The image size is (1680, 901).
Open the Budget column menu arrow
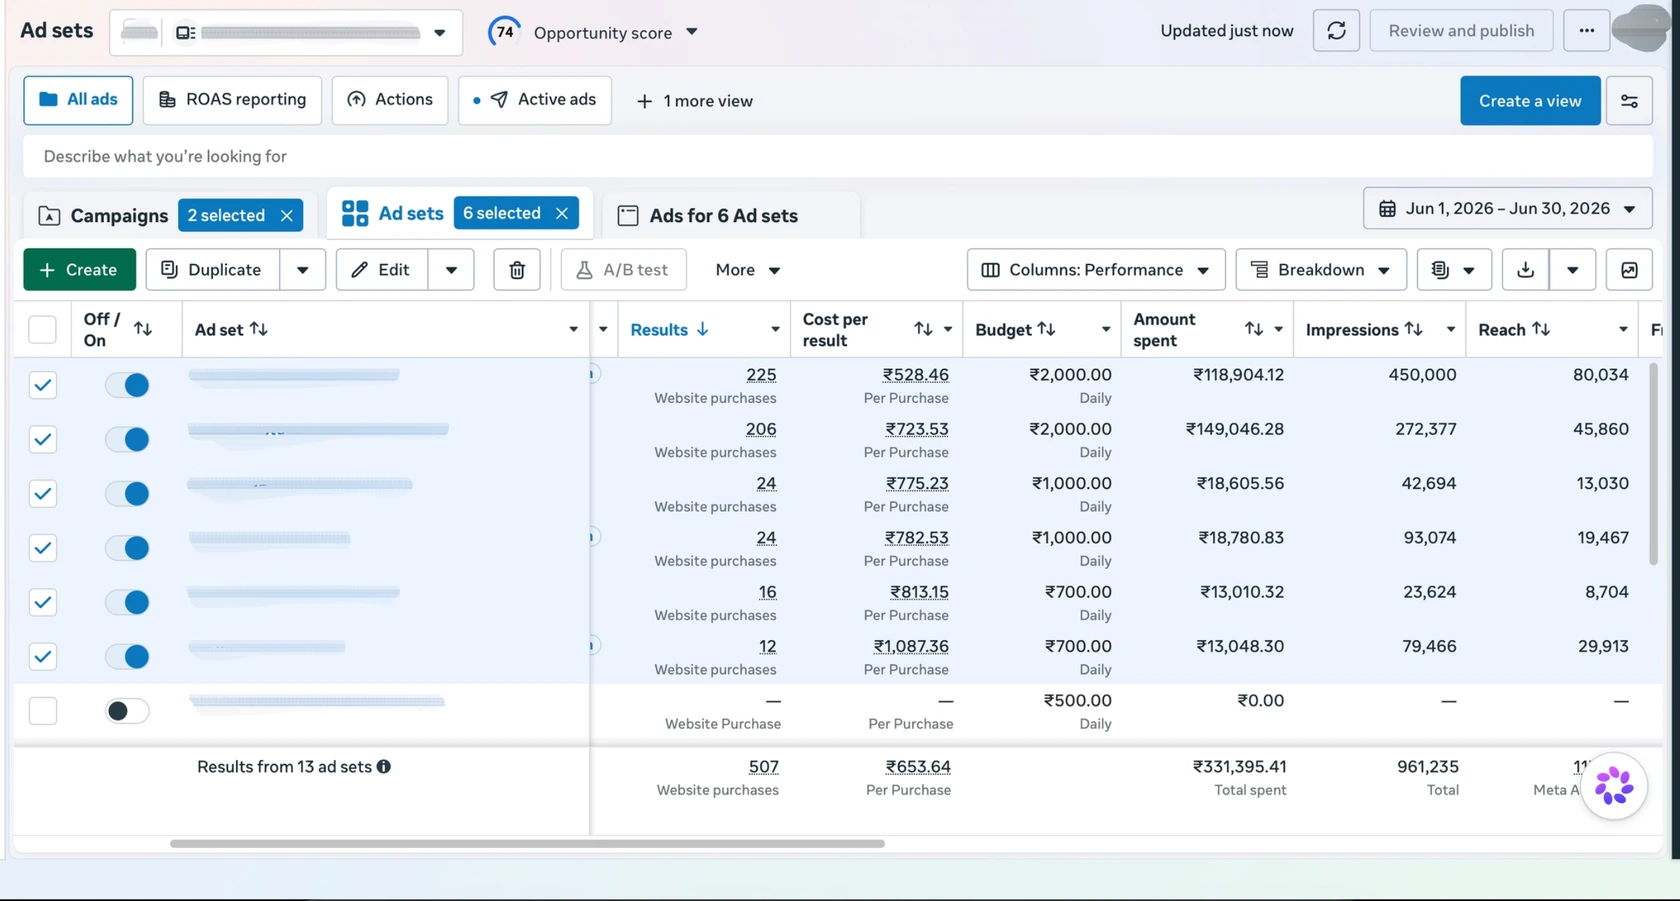(1105, 330)
